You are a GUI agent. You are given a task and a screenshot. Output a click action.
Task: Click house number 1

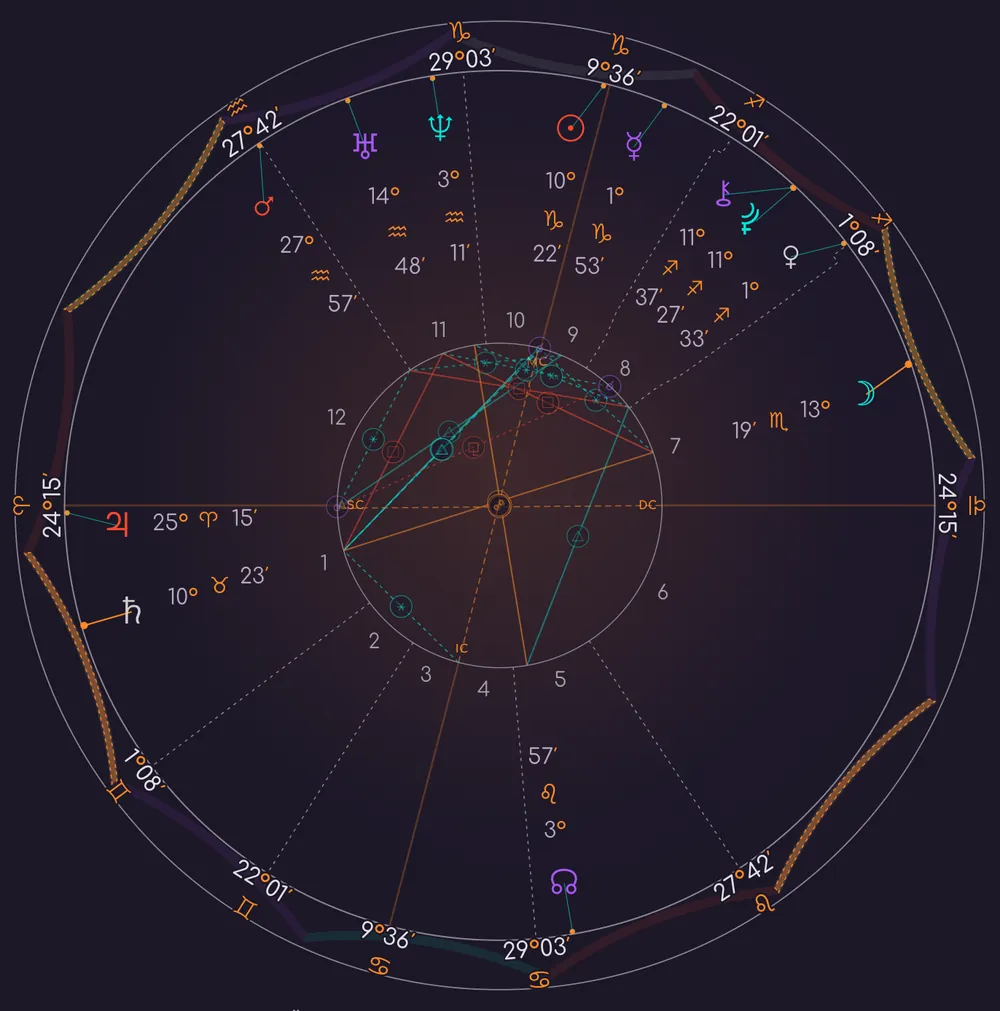tap(324, 563)
